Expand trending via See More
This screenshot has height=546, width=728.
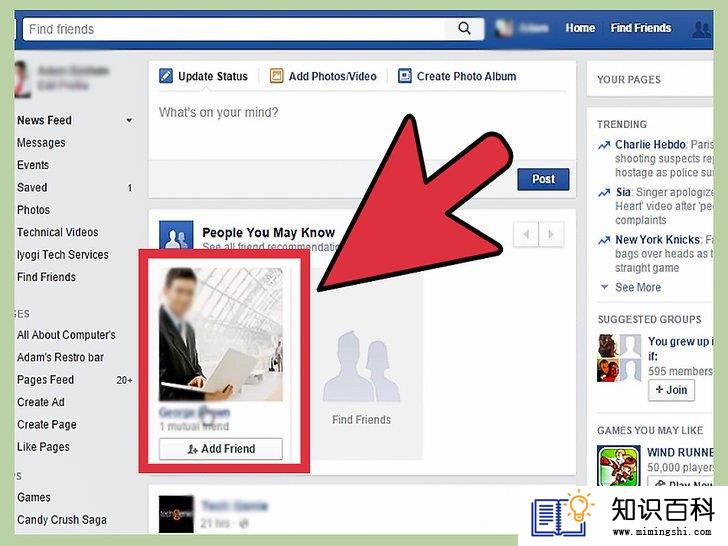638,287
